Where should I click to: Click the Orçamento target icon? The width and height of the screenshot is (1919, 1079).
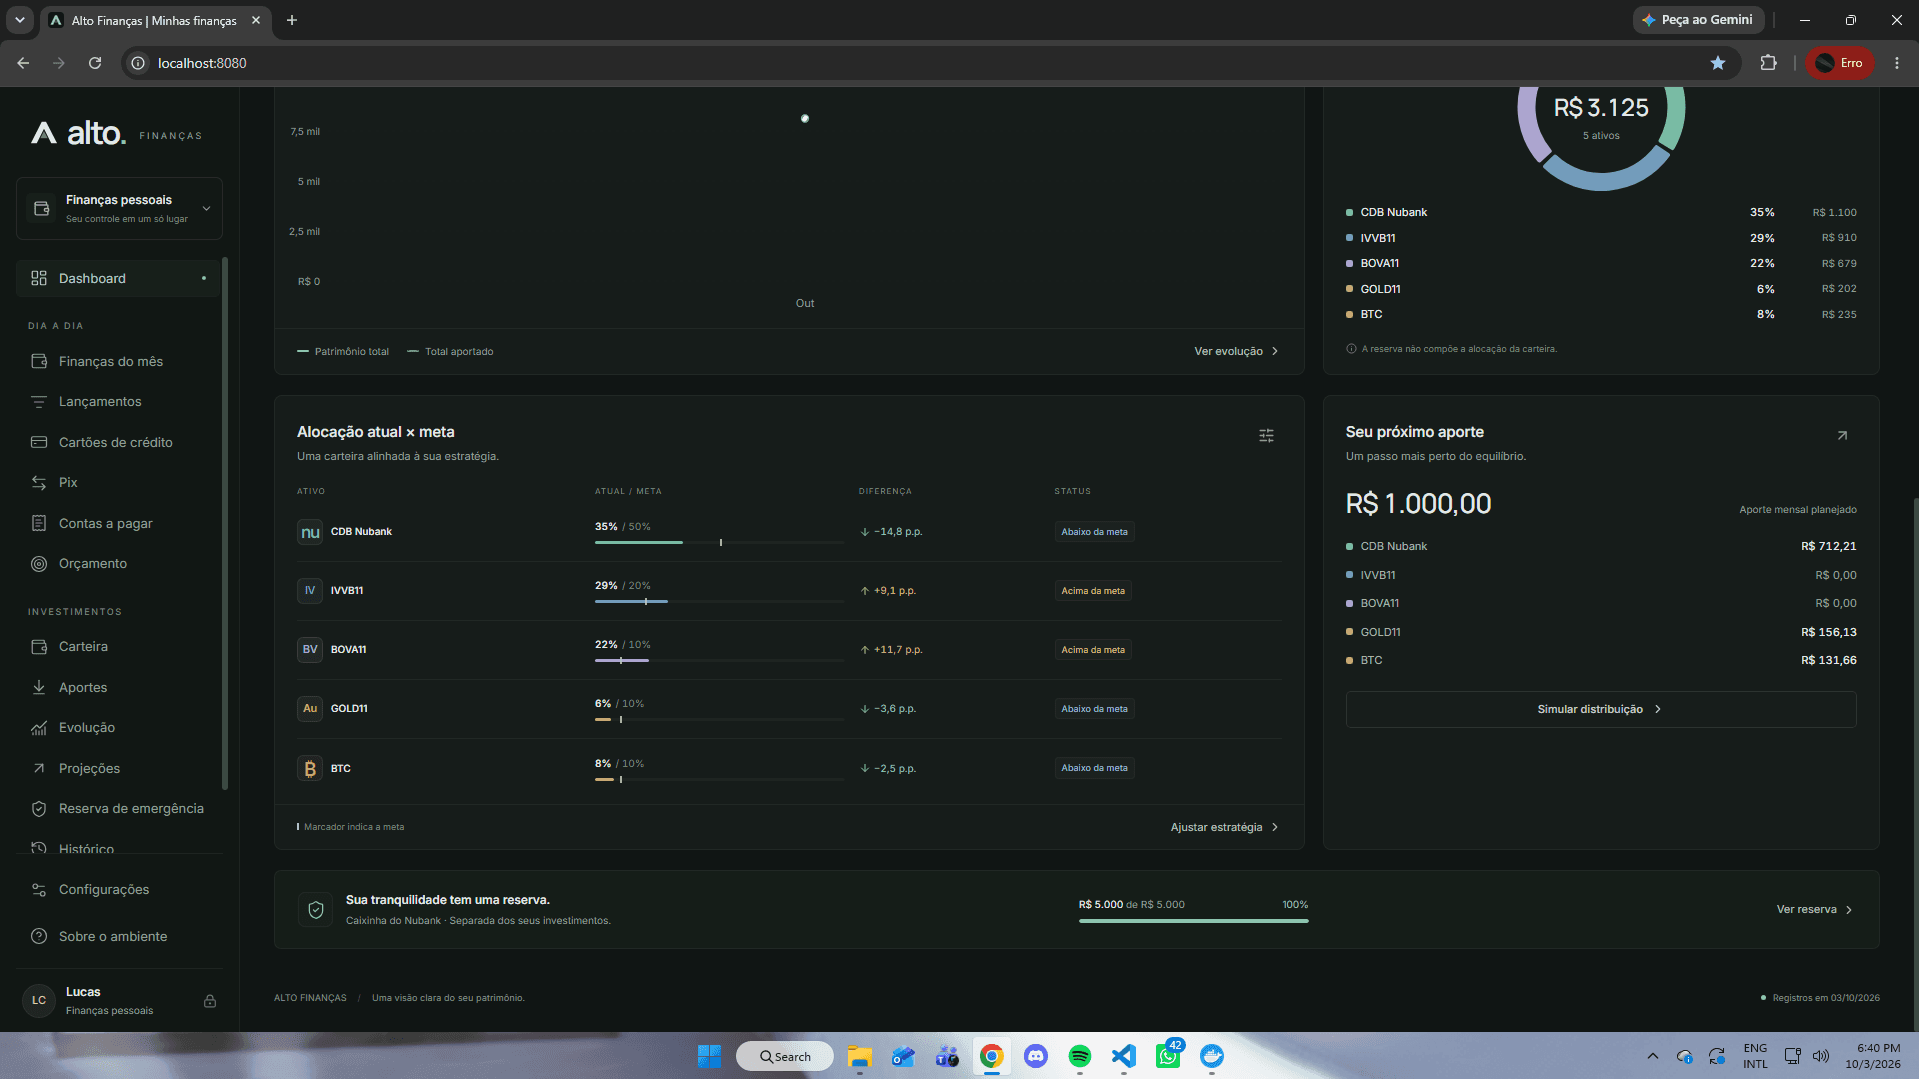tap(39, 564)
